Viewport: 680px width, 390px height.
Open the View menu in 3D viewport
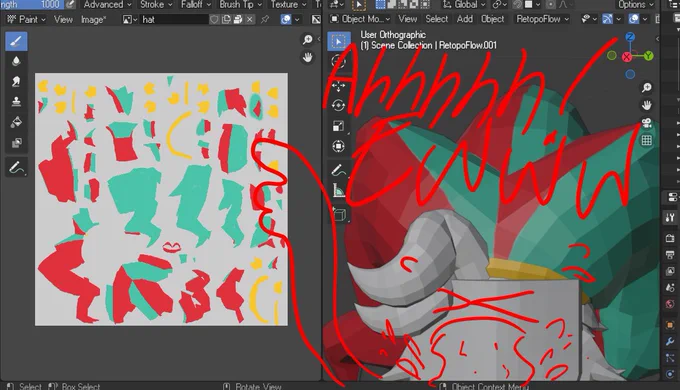click(x=408, y=19)
